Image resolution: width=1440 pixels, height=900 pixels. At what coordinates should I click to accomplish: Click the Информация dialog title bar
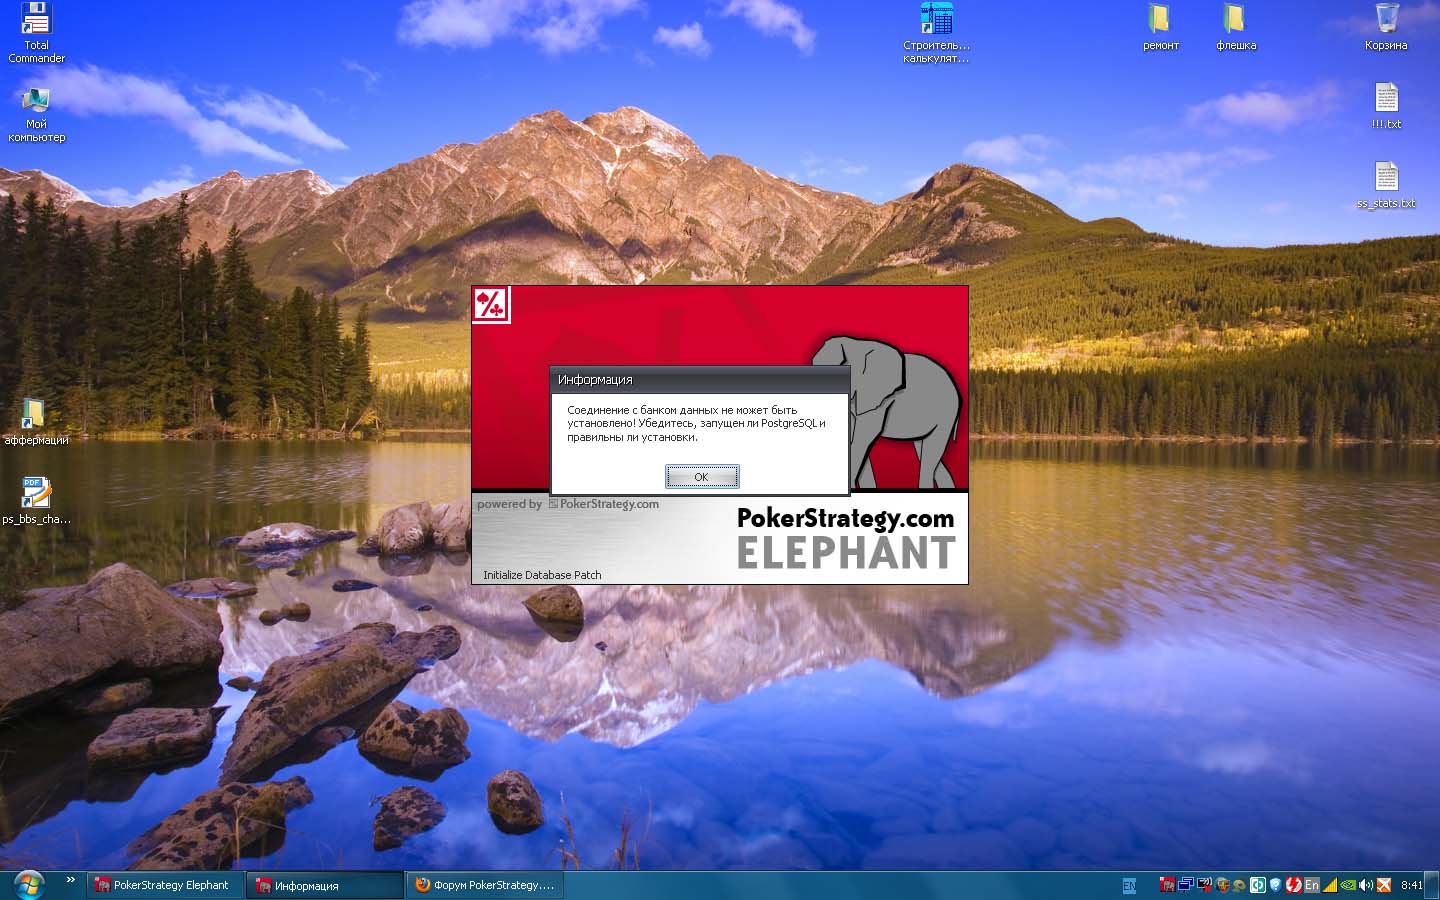tap(700, 380)
